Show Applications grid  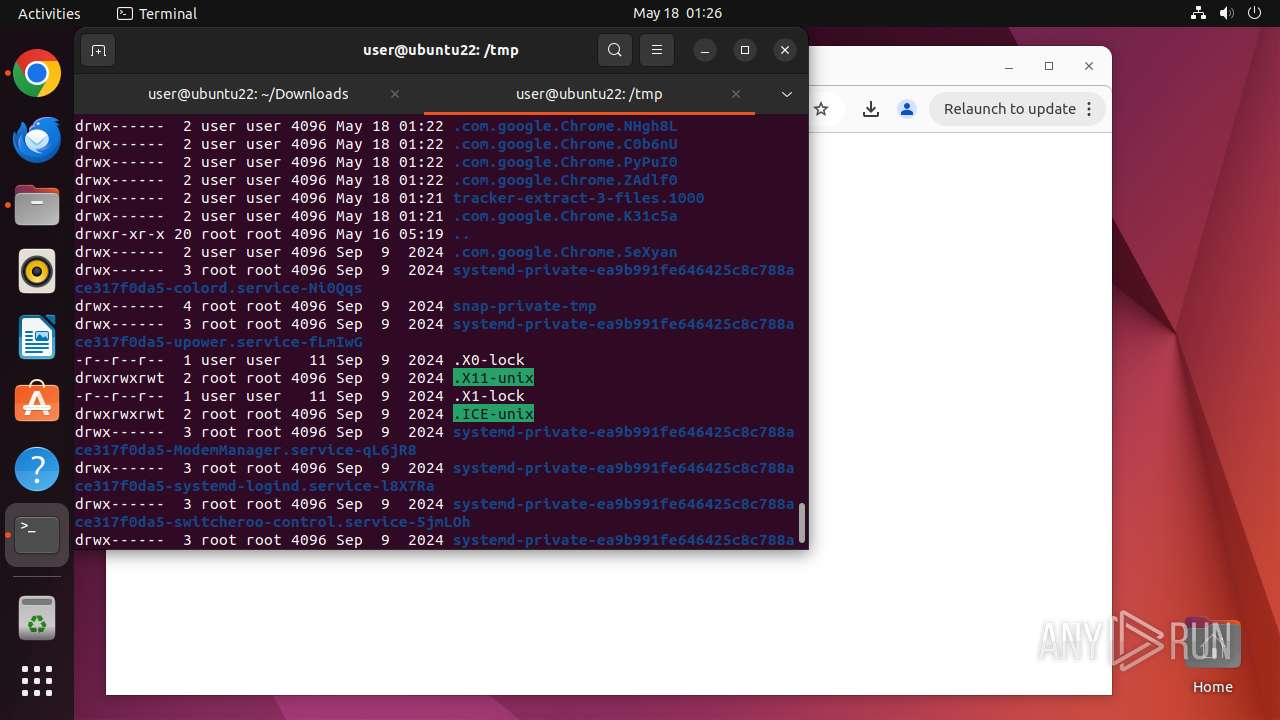[x=37, y=681]
